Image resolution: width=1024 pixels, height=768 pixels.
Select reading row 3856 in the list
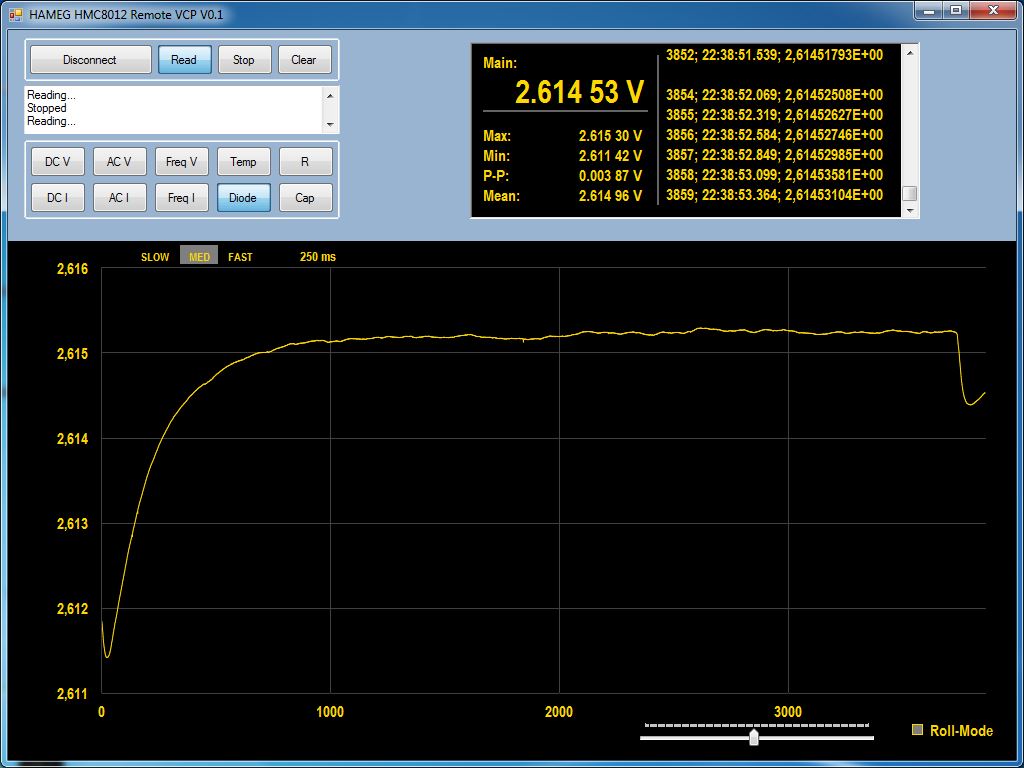point(775,135)
